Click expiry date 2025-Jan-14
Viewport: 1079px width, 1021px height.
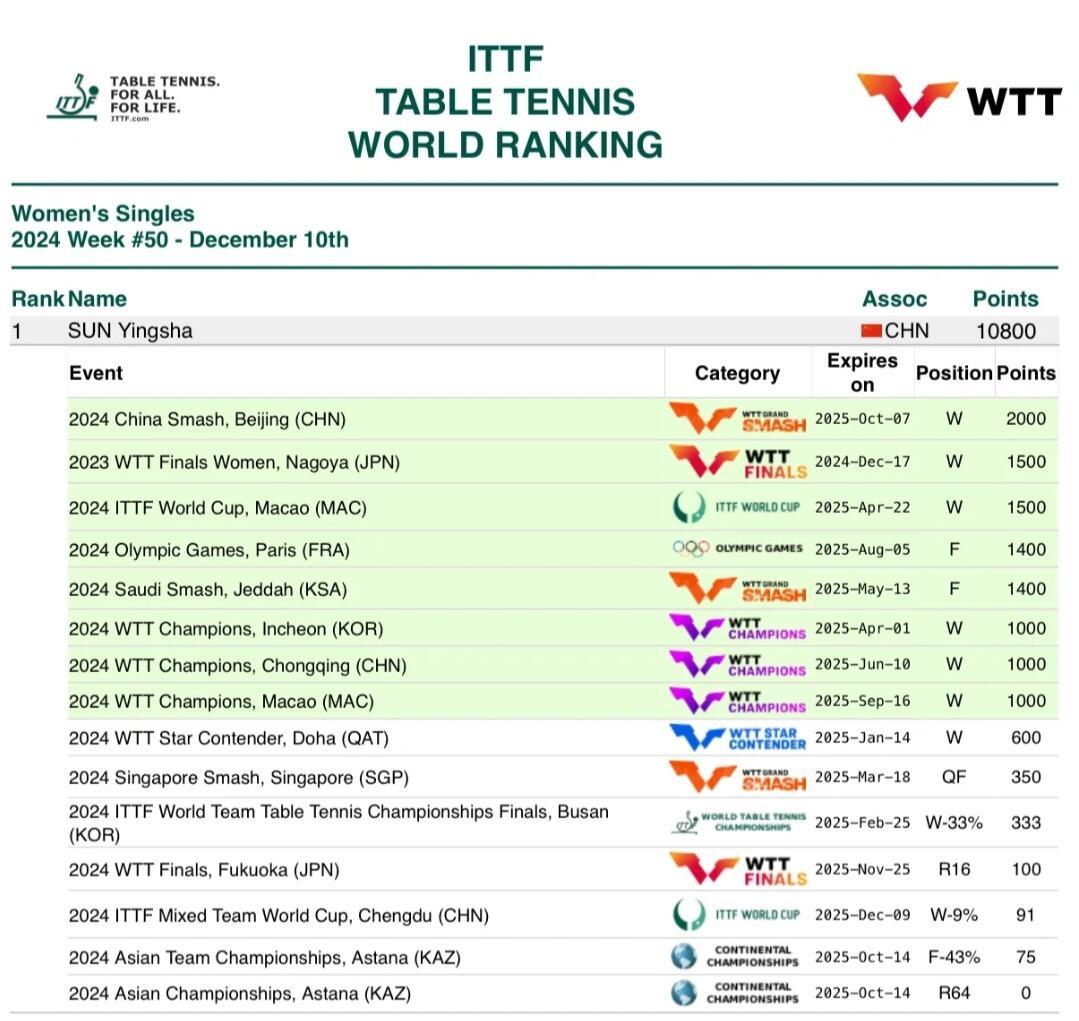pyautogui.click(x=862, y=738)
